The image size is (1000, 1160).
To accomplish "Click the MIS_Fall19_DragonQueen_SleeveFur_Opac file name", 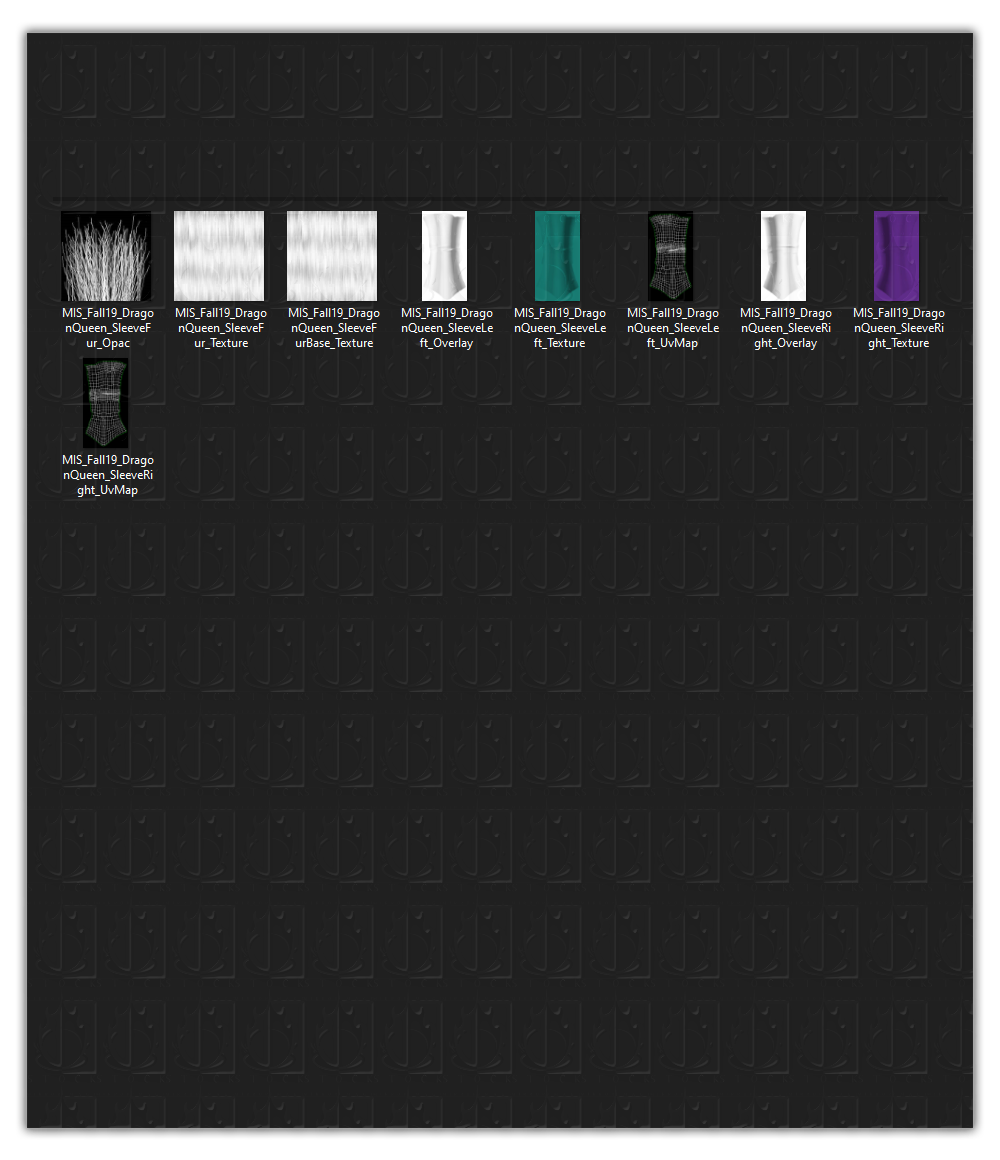I will point(108,328).
